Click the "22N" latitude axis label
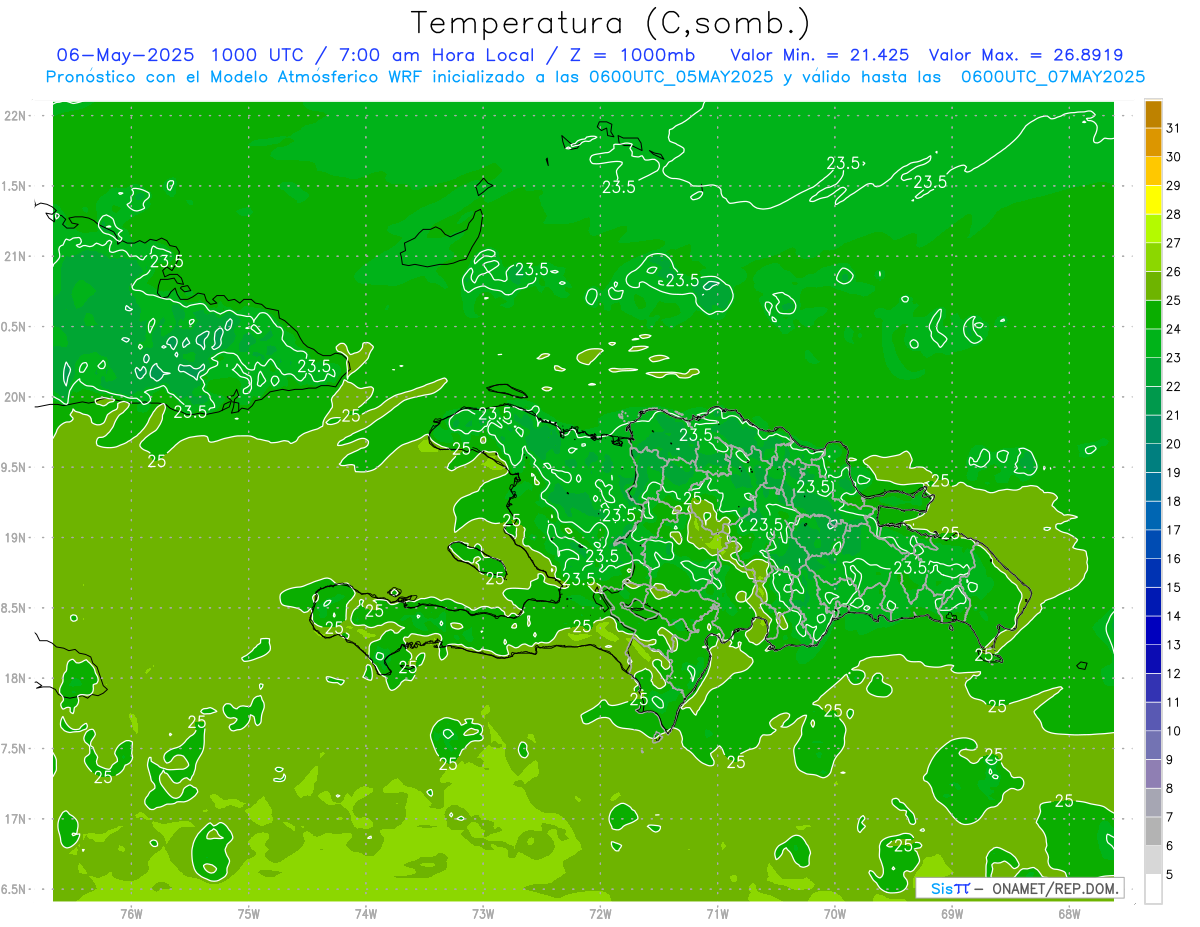Image resolution: width=1200 pixels, height=927 pixels. pyautogui.click(x=16, y=116)
